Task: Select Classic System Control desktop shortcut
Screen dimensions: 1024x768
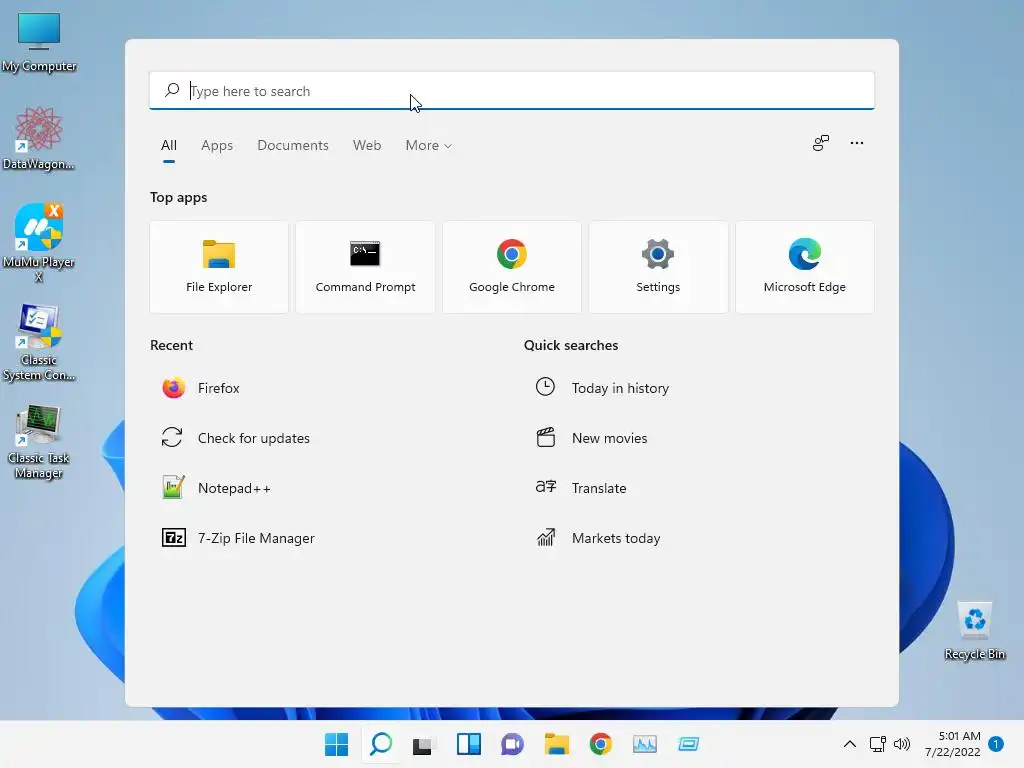Action: coord(39,342)
